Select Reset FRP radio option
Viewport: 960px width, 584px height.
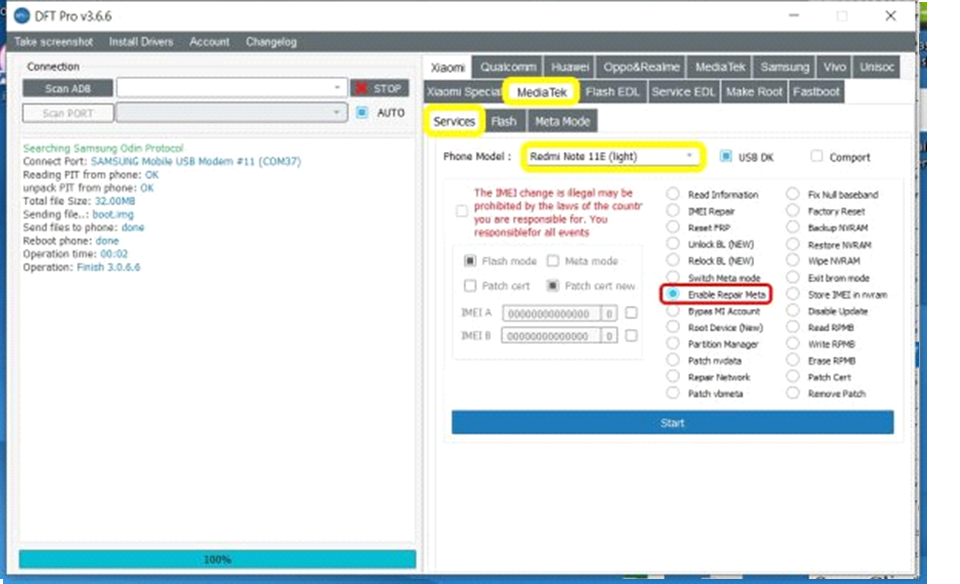tap(673, 227)
